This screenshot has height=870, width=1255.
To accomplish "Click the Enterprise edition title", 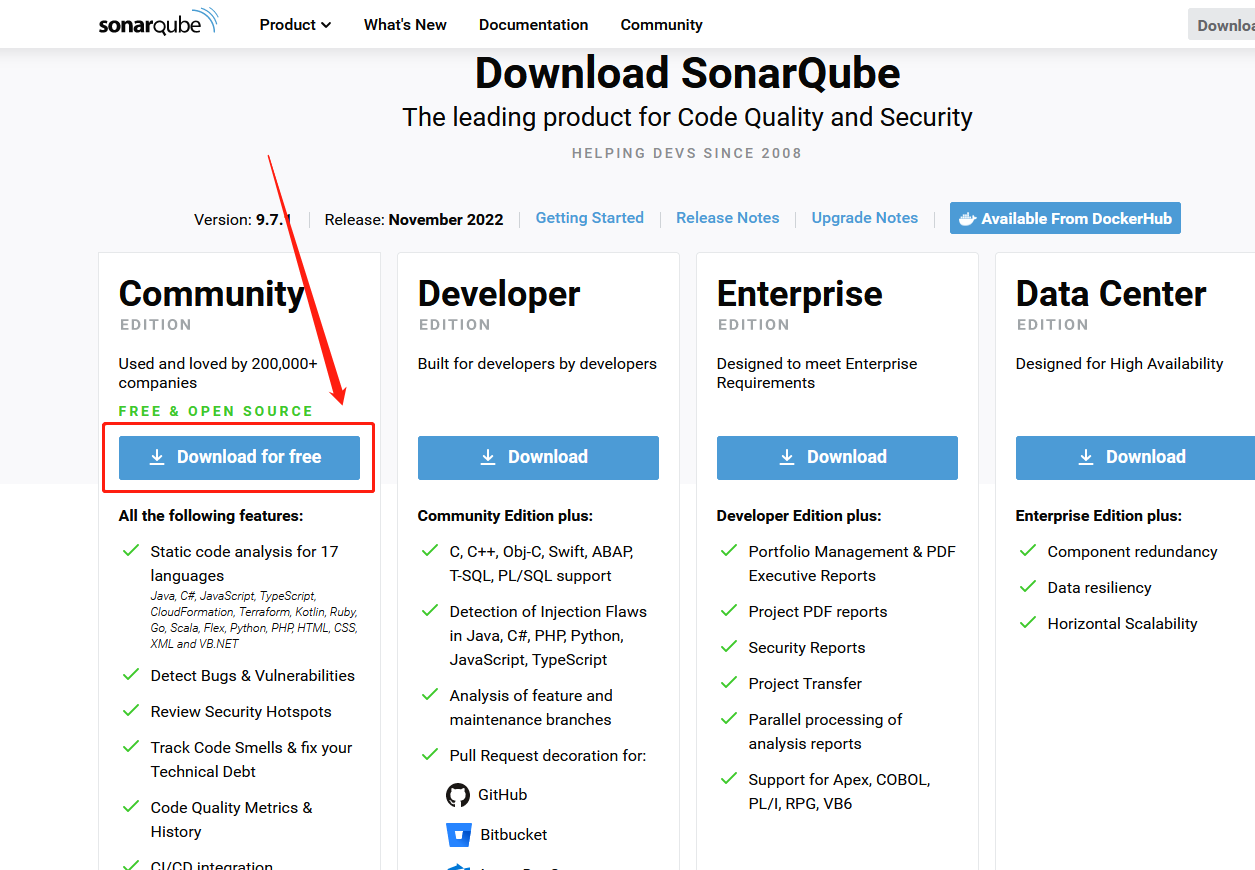I will (x=800, y=294).
